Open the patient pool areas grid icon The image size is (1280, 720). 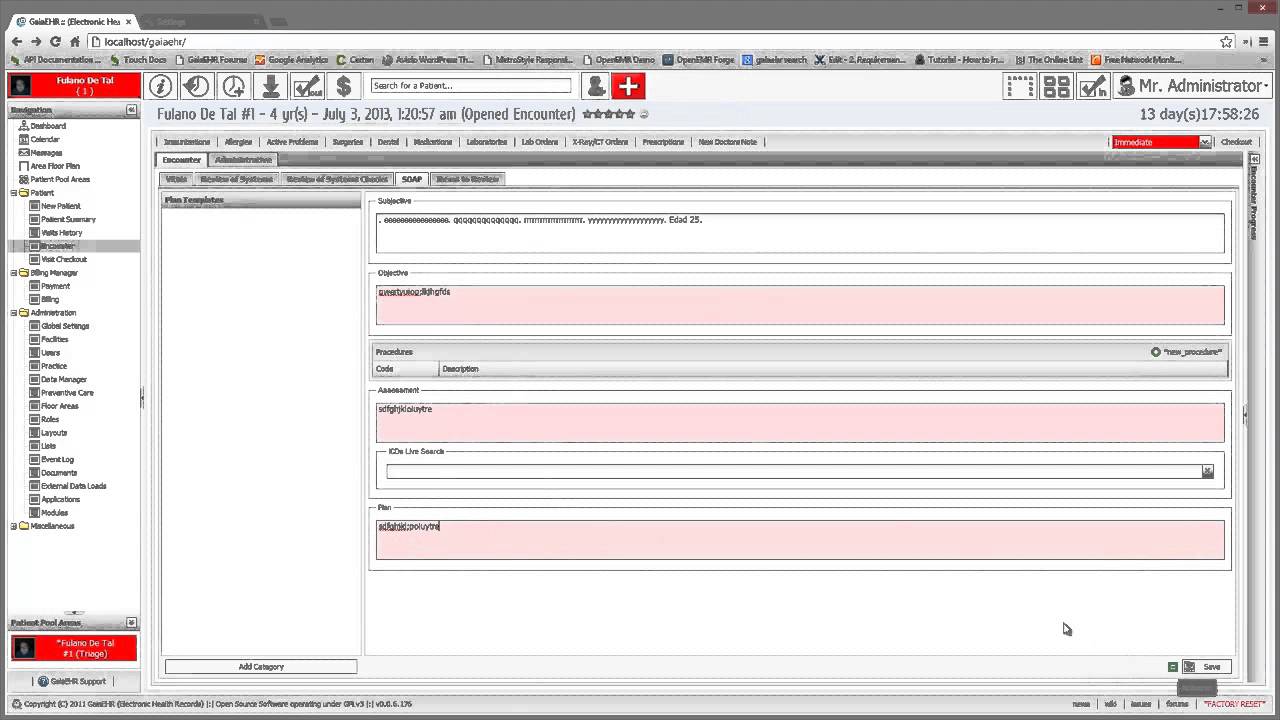(x=1056, y=86)
